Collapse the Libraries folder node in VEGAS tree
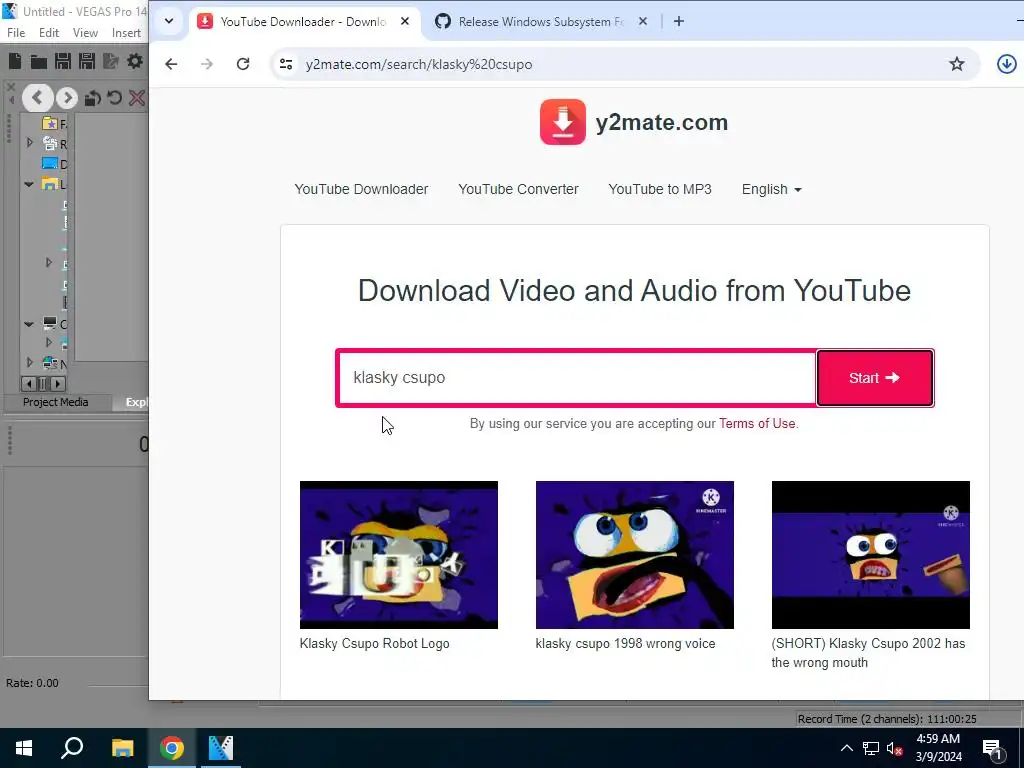The height and width of the screenshot is (768, 1024). (x=29, y=184)
